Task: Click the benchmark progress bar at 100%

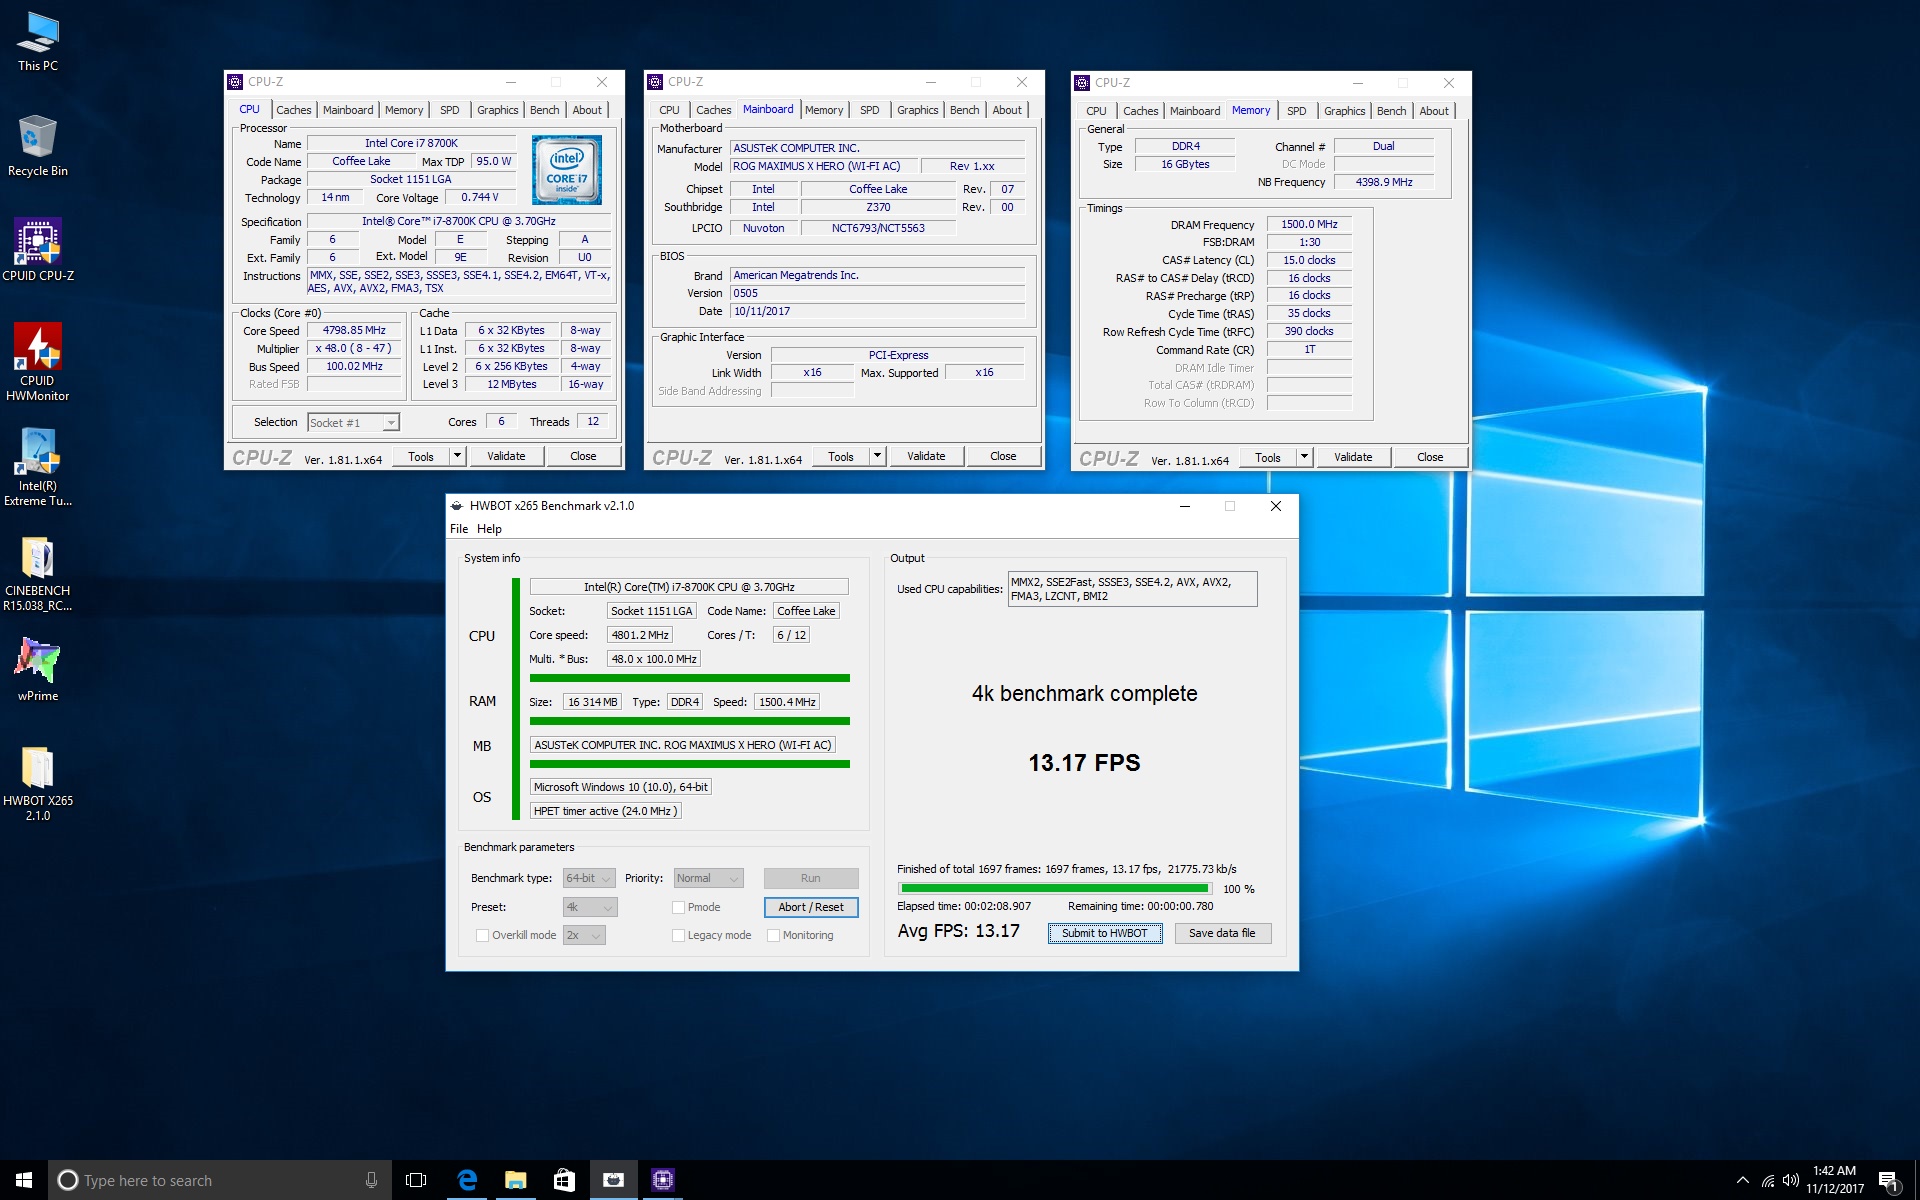Action: (1055, 888)
